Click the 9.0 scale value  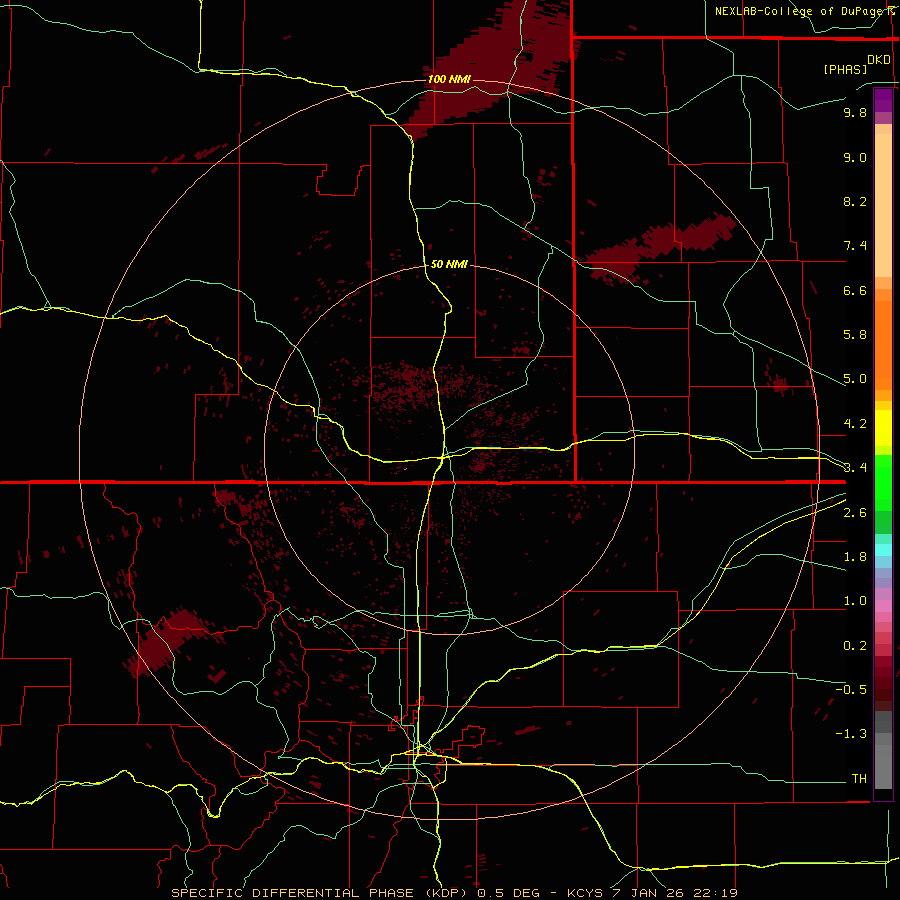pos(855,157)
